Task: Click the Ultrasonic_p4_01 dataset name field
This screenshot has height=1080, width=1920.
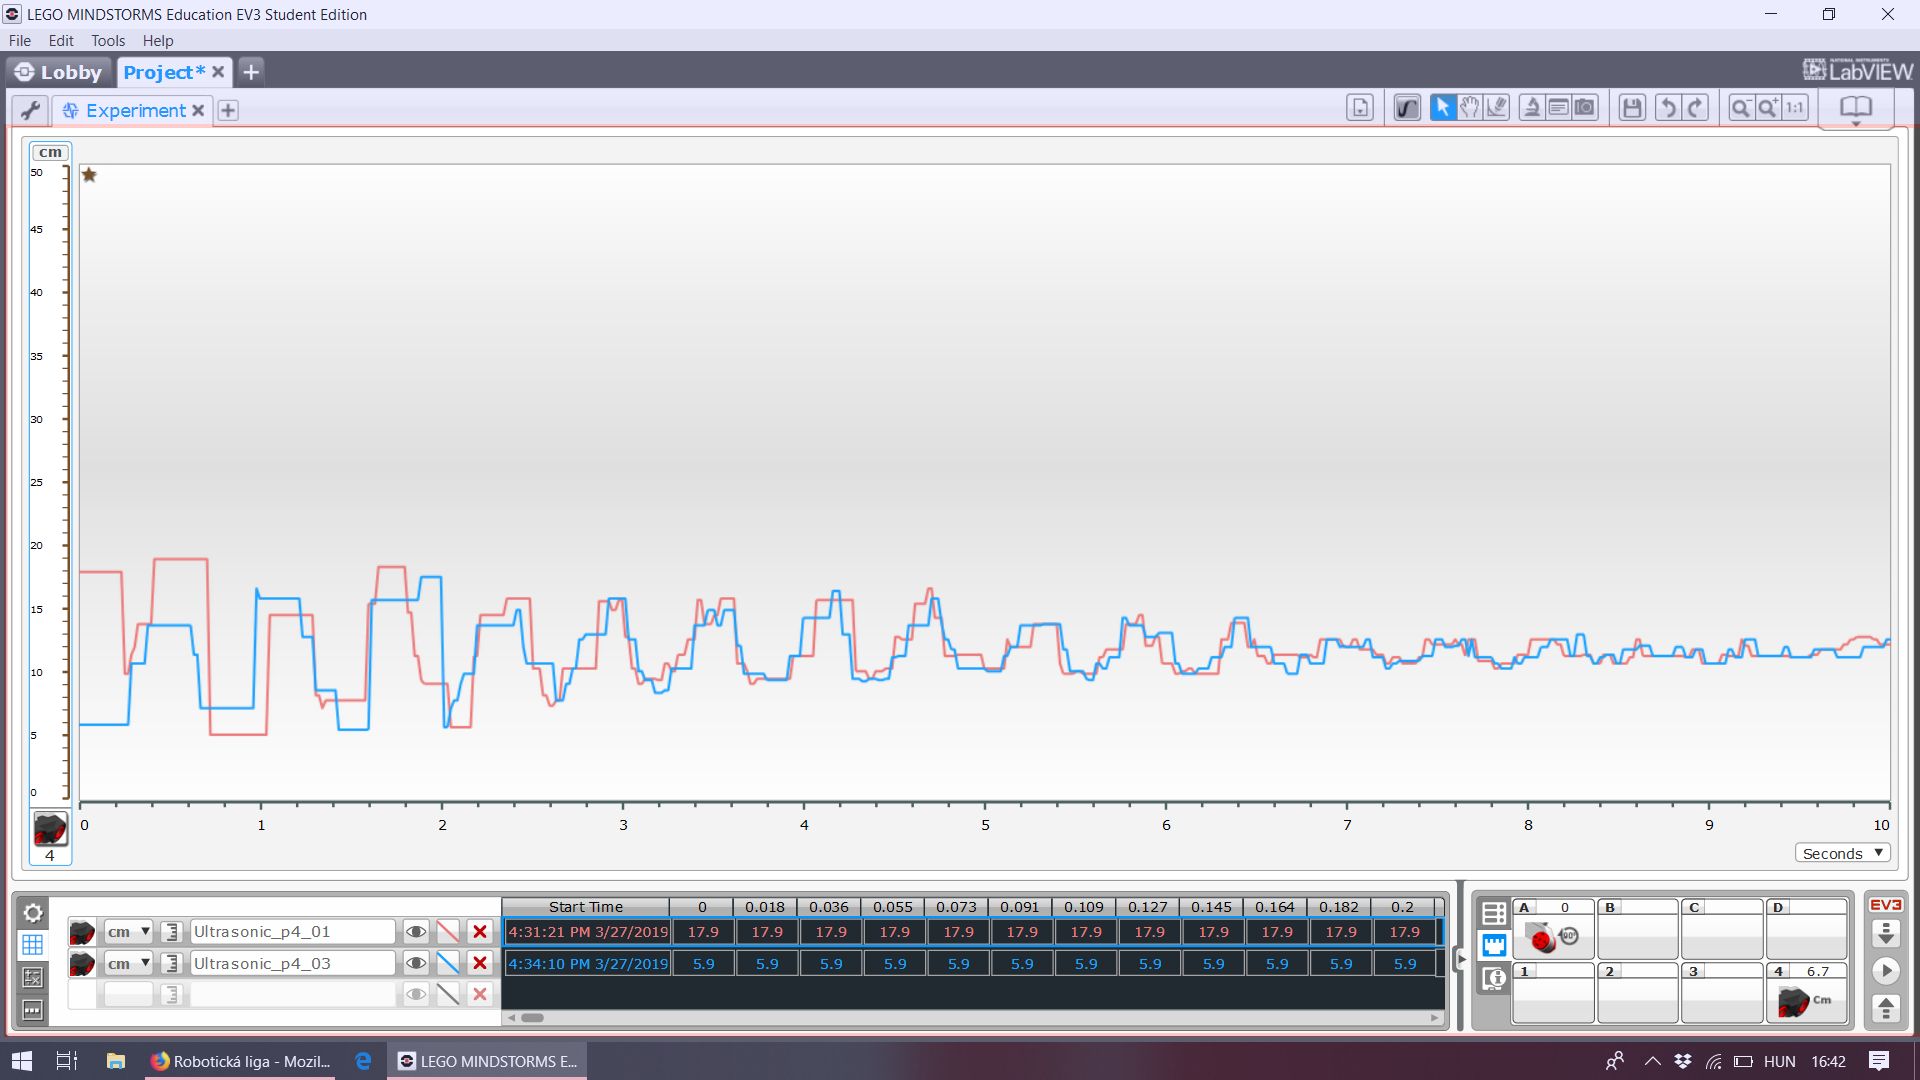Action: pos(292,932)
